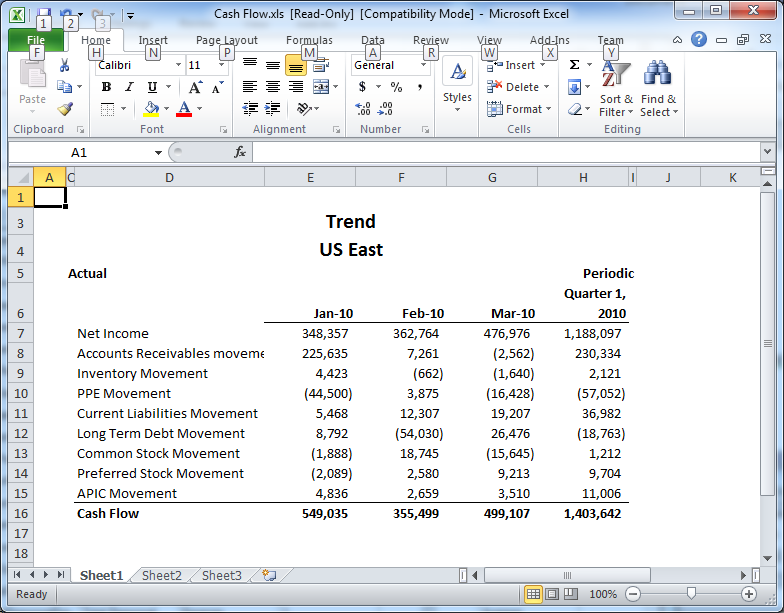Click the Fill down icon
Viewport: 784px width, 613px height.
(x=574, y=87)
